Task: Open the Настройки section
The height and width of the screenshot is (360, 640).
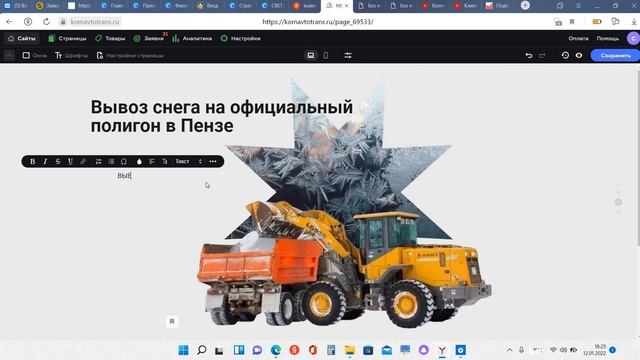Action: pos(240,38)
